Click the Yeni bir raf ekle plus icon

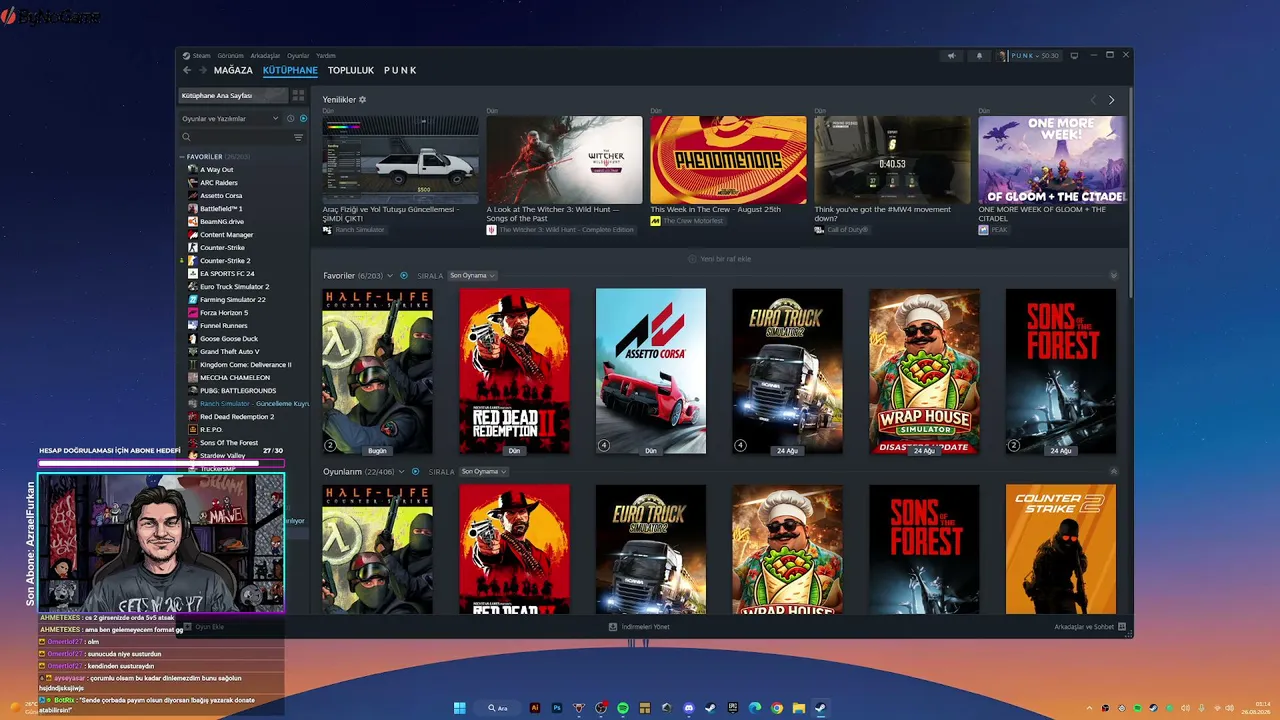[x=692, y=259]
